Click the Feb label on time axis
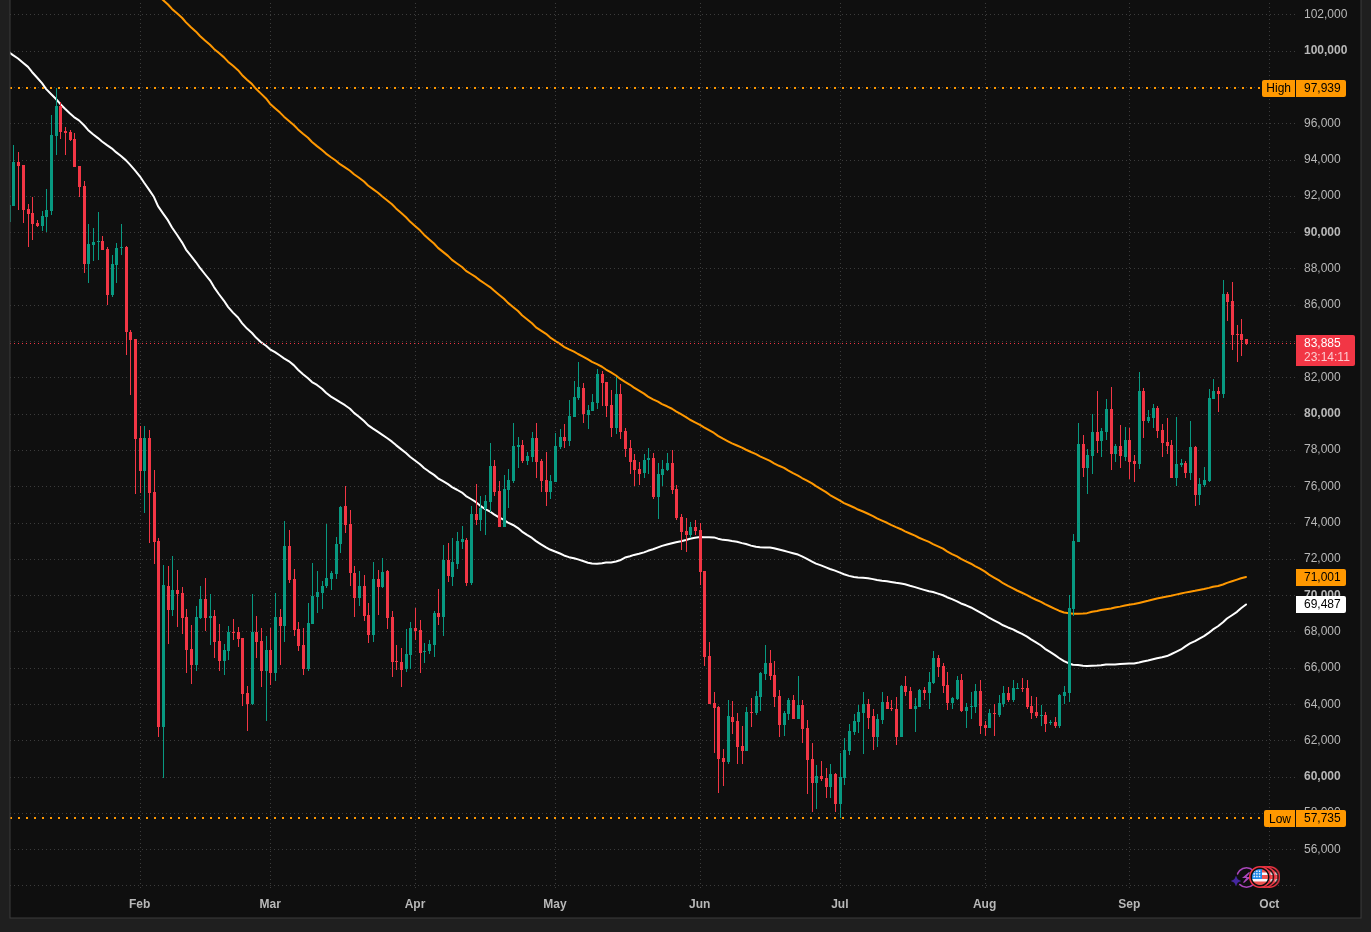The height and width of the screenshot is (932, 1371). click(140, 904)
